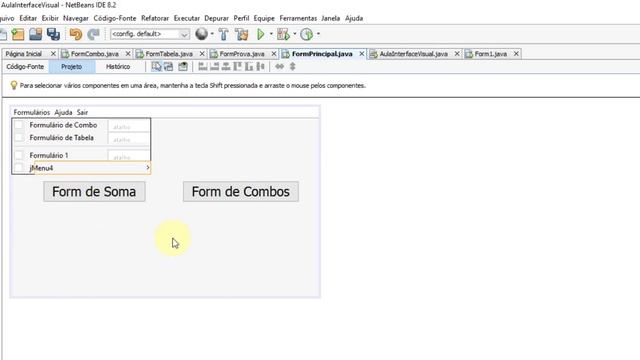The image size is (640, 360).
Task: Click the atalho field for Formulário de Combo
Action: tap(129, 127)
